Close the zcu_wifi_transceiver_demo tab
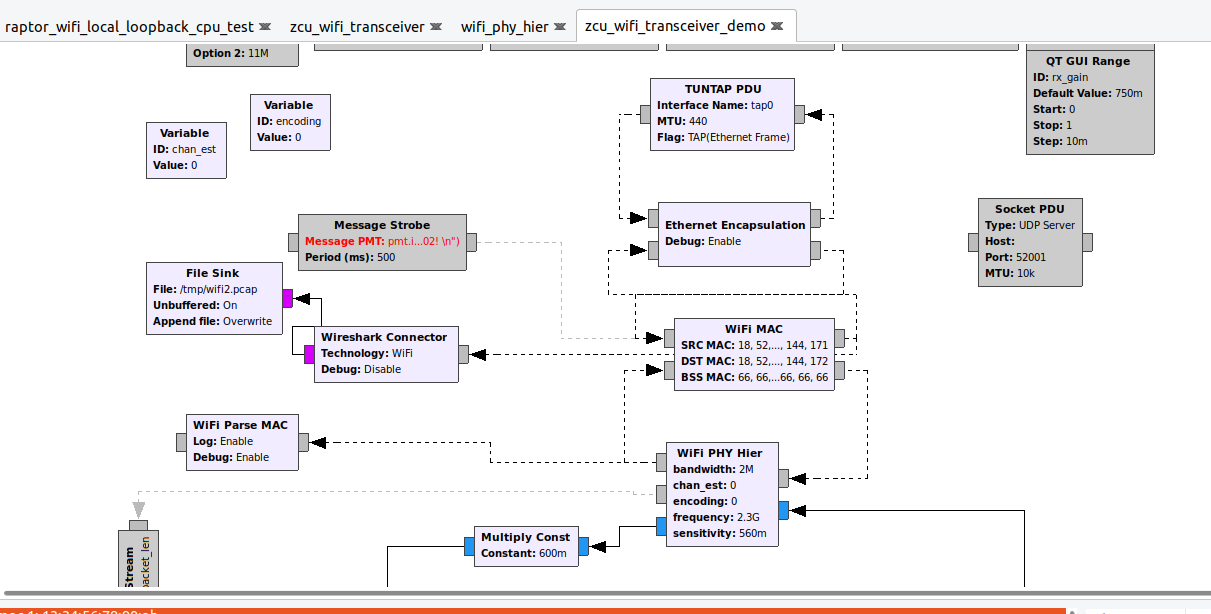The image size is (1211, 614). point(778,26)
